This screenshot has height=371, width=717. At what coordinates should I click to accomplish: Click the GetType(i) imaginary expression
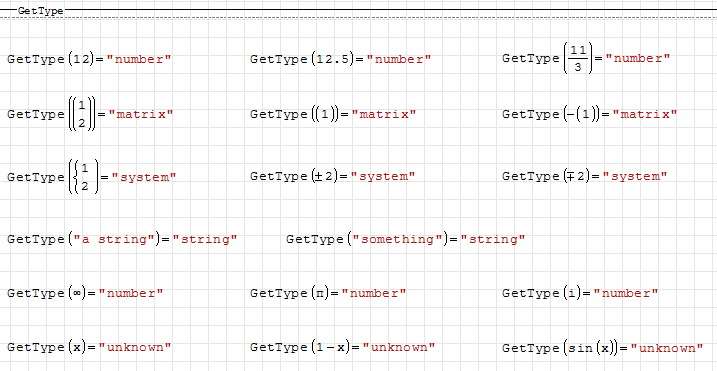click(580, 293)
